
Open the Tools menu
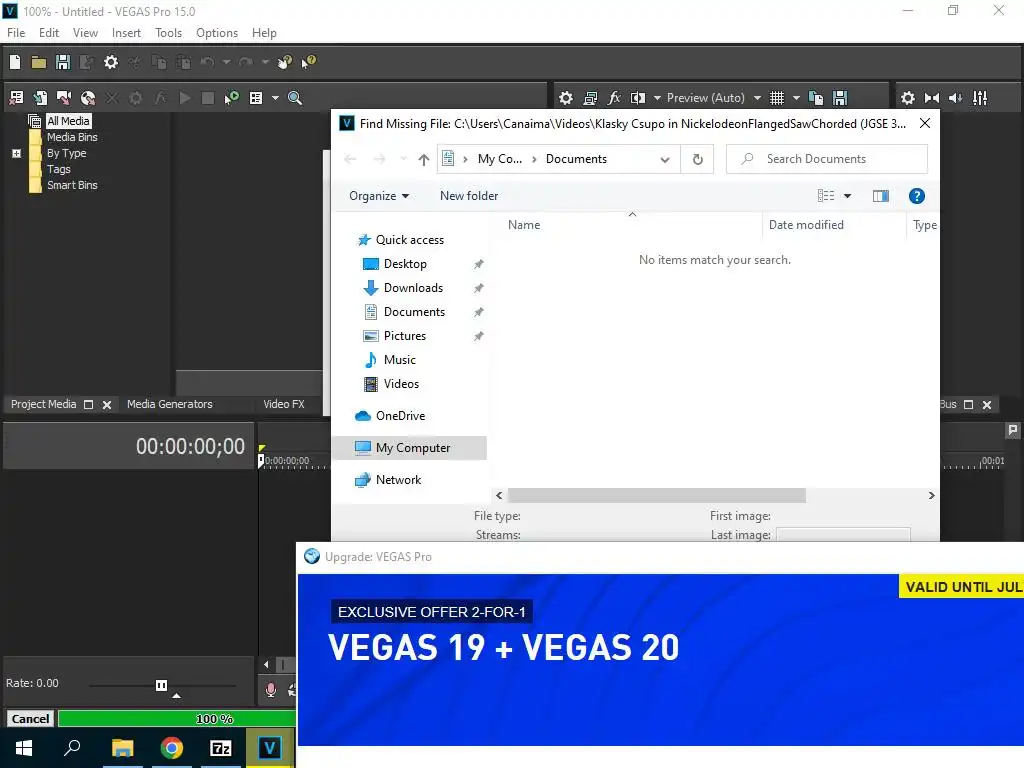[x=168, y=33]
